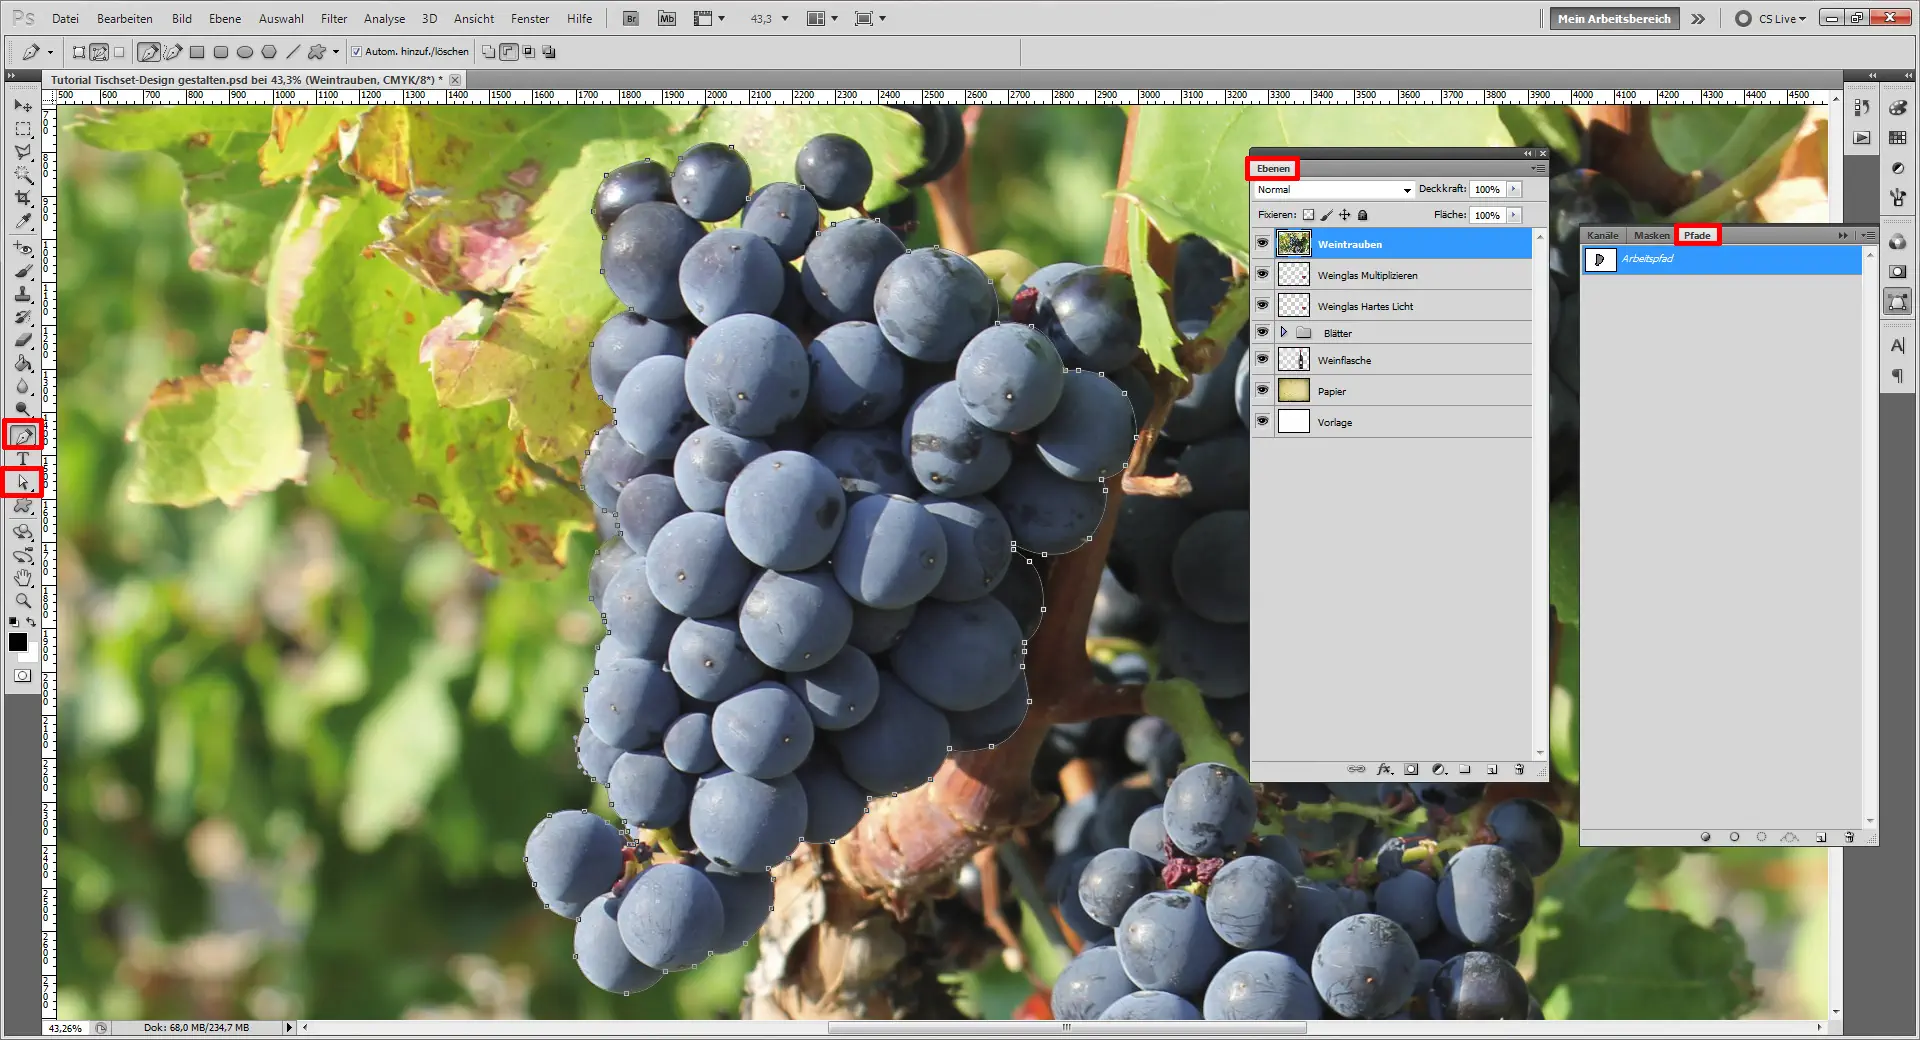Open the Filter menu
Screen dimensions: 1920x1040
click(x=333, y=19)
